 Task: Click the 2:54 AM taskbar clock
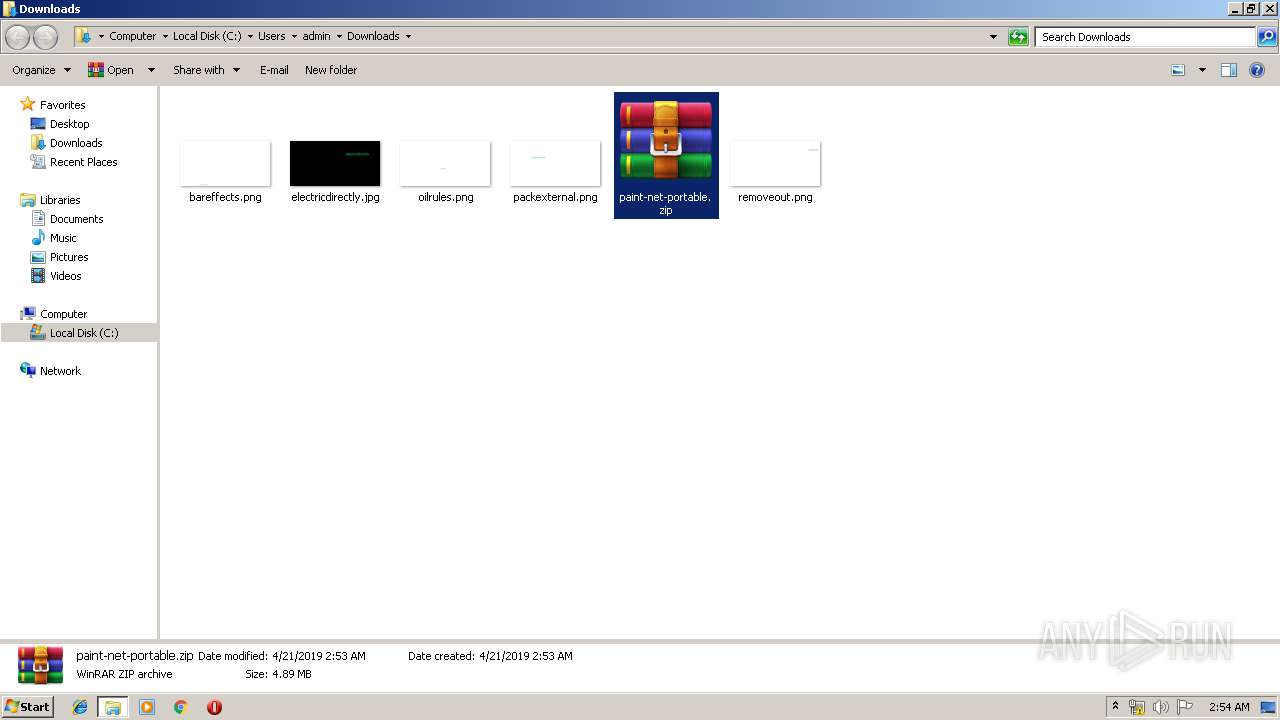(1229, 707)
